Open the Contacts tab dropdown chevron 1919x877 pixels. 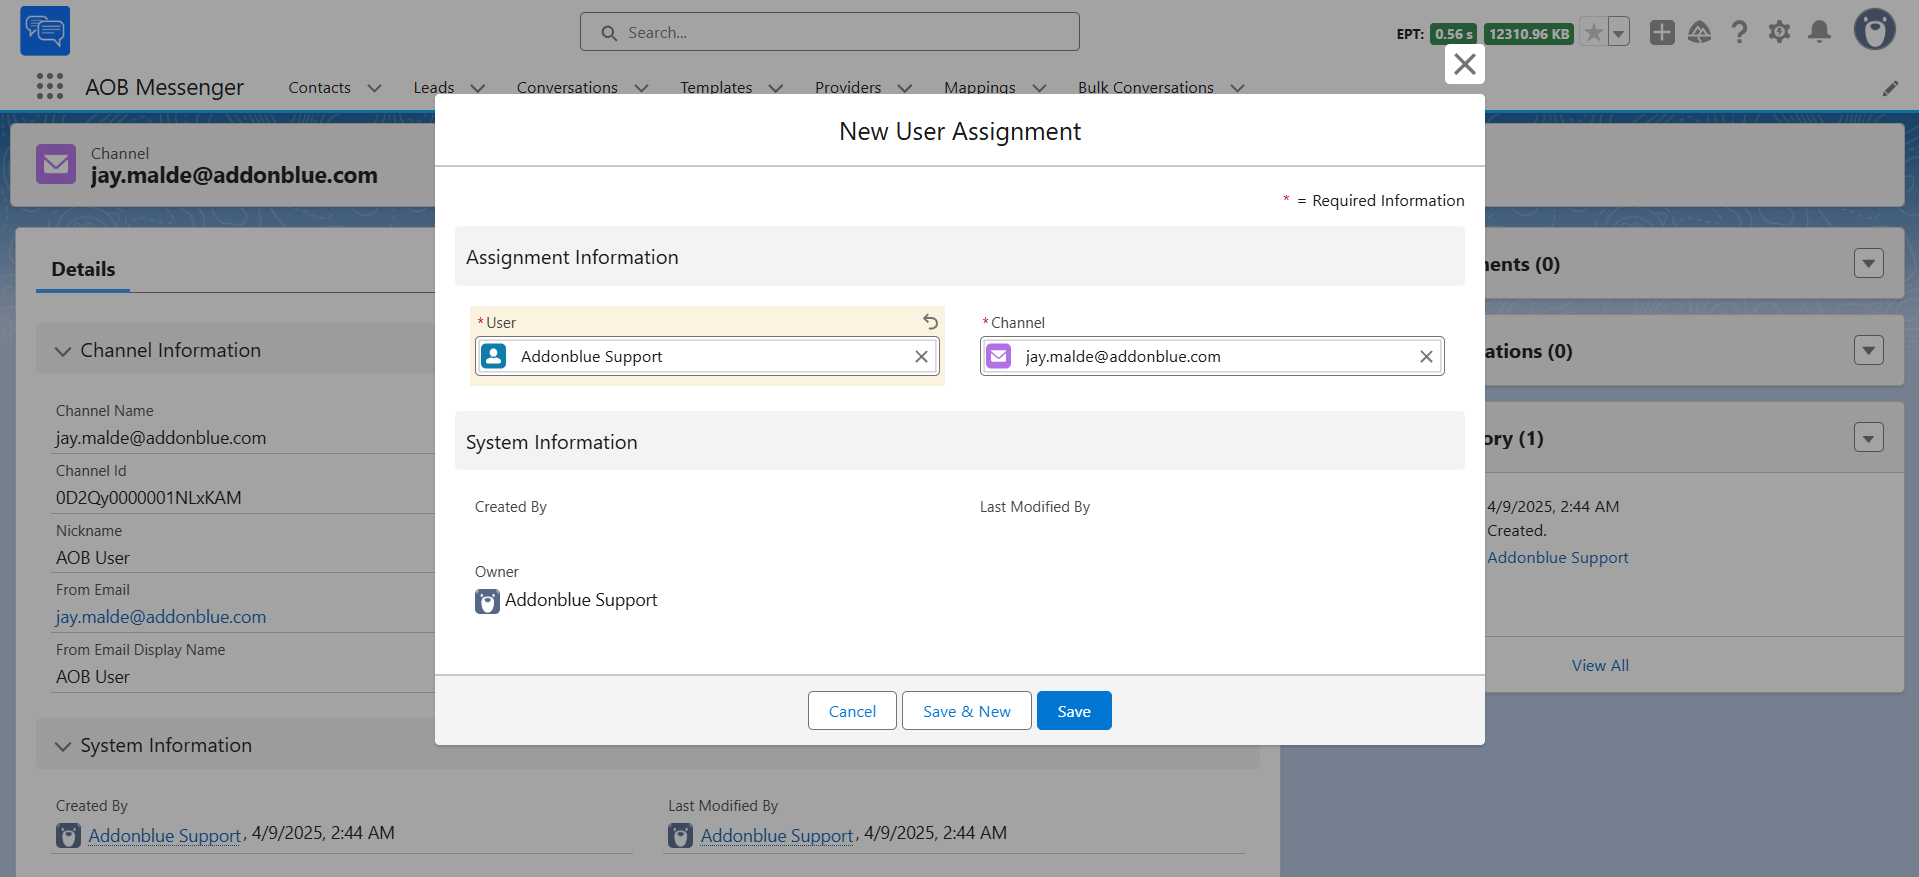pos(375,88)
